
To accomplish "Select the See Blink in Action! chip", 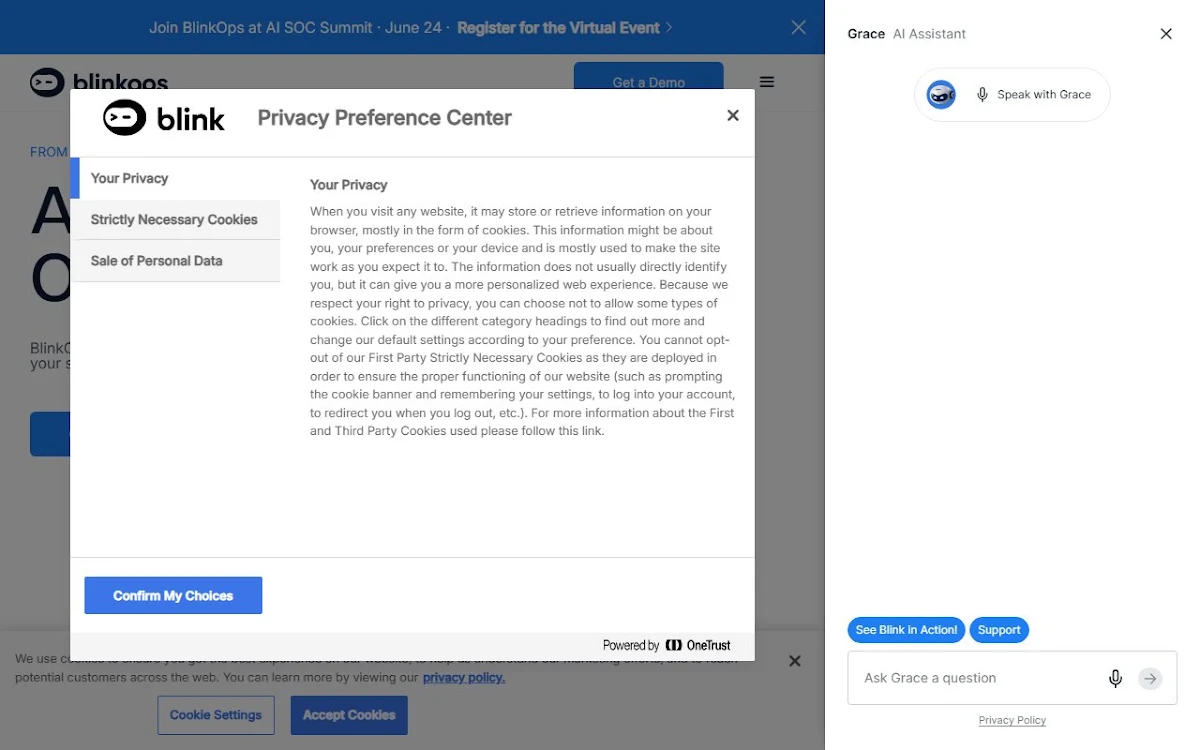I will pyautogui.click(x=906, y=630).
